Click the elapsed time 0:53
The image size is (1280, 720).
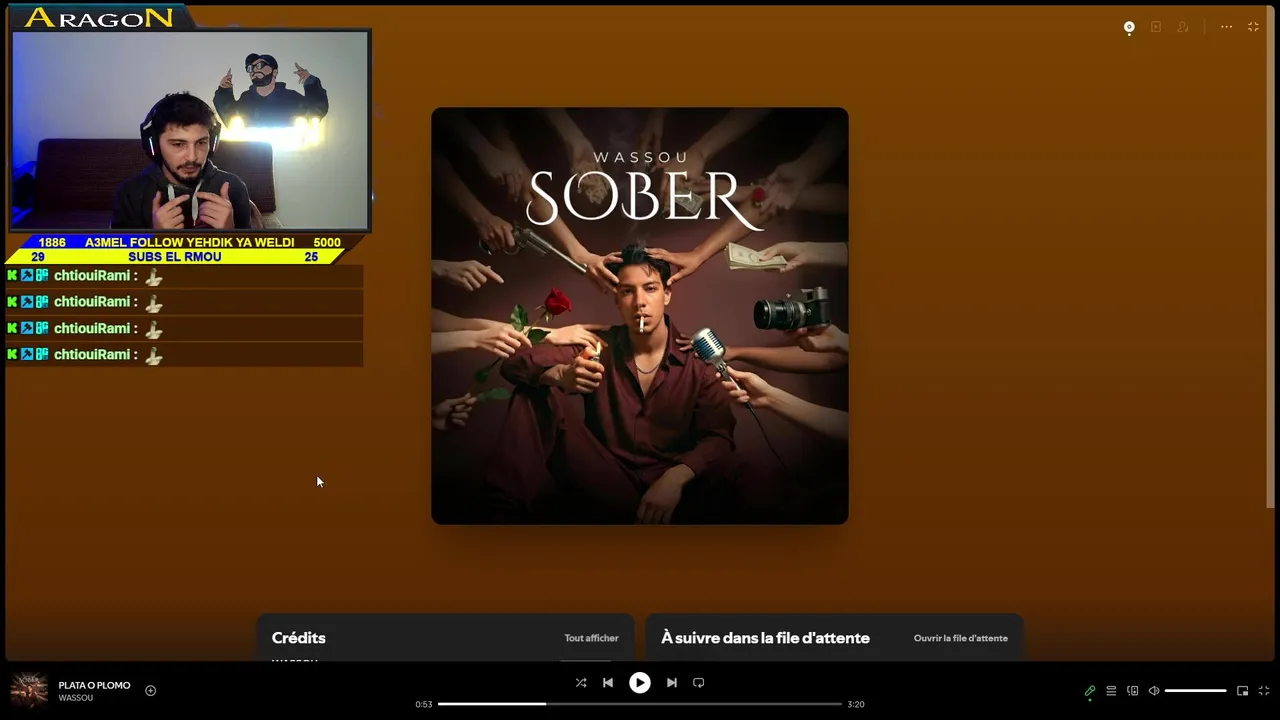[424, 704]
